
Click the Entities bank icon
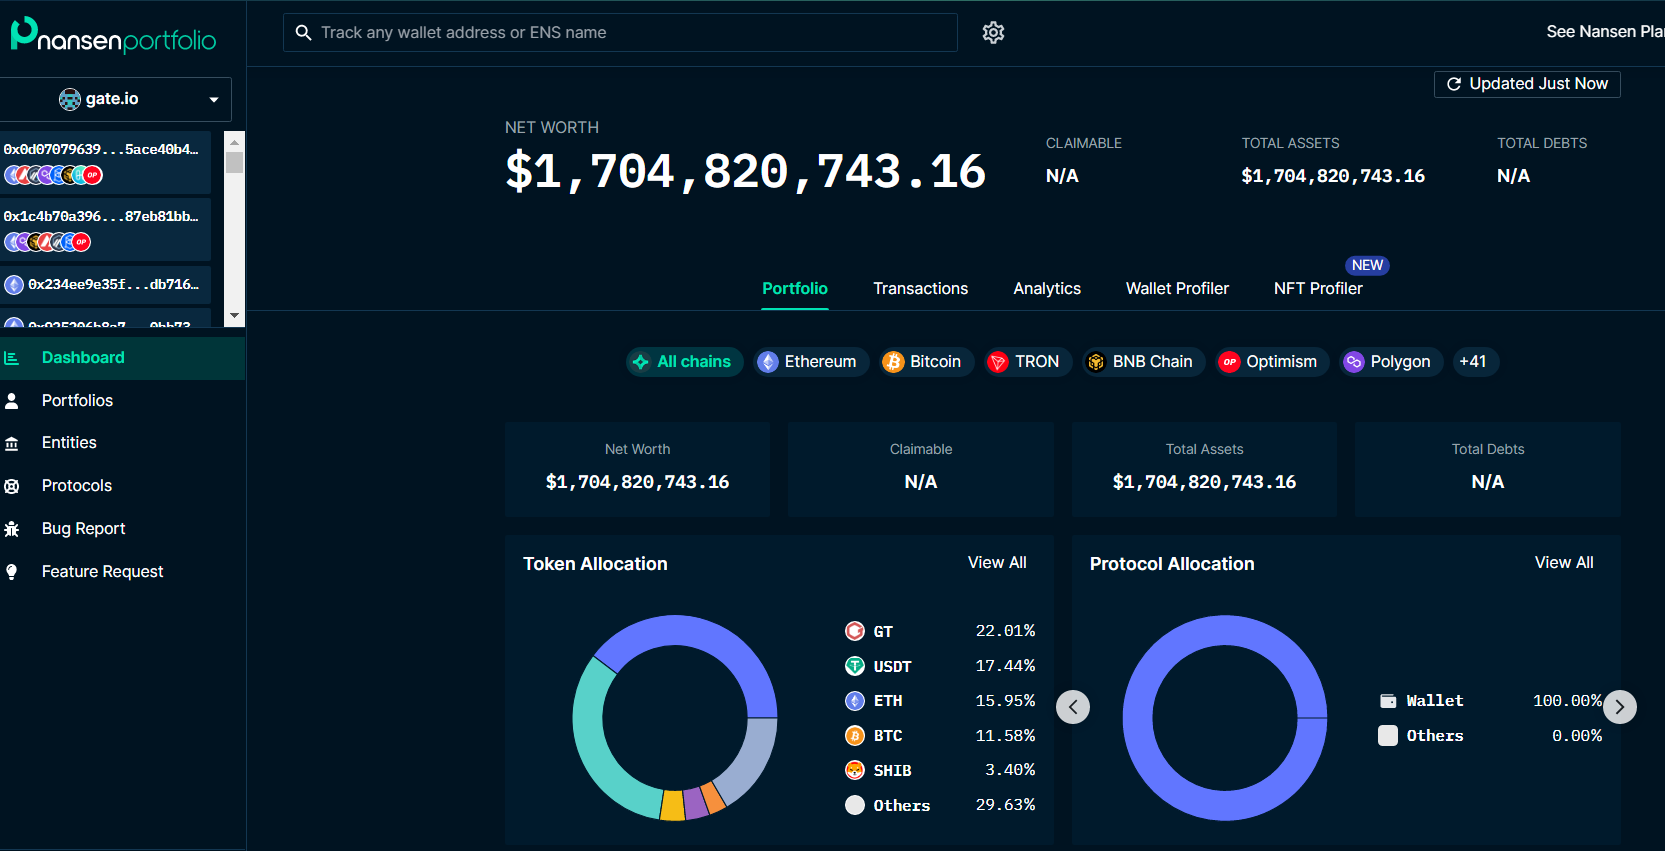pos(12,443)
